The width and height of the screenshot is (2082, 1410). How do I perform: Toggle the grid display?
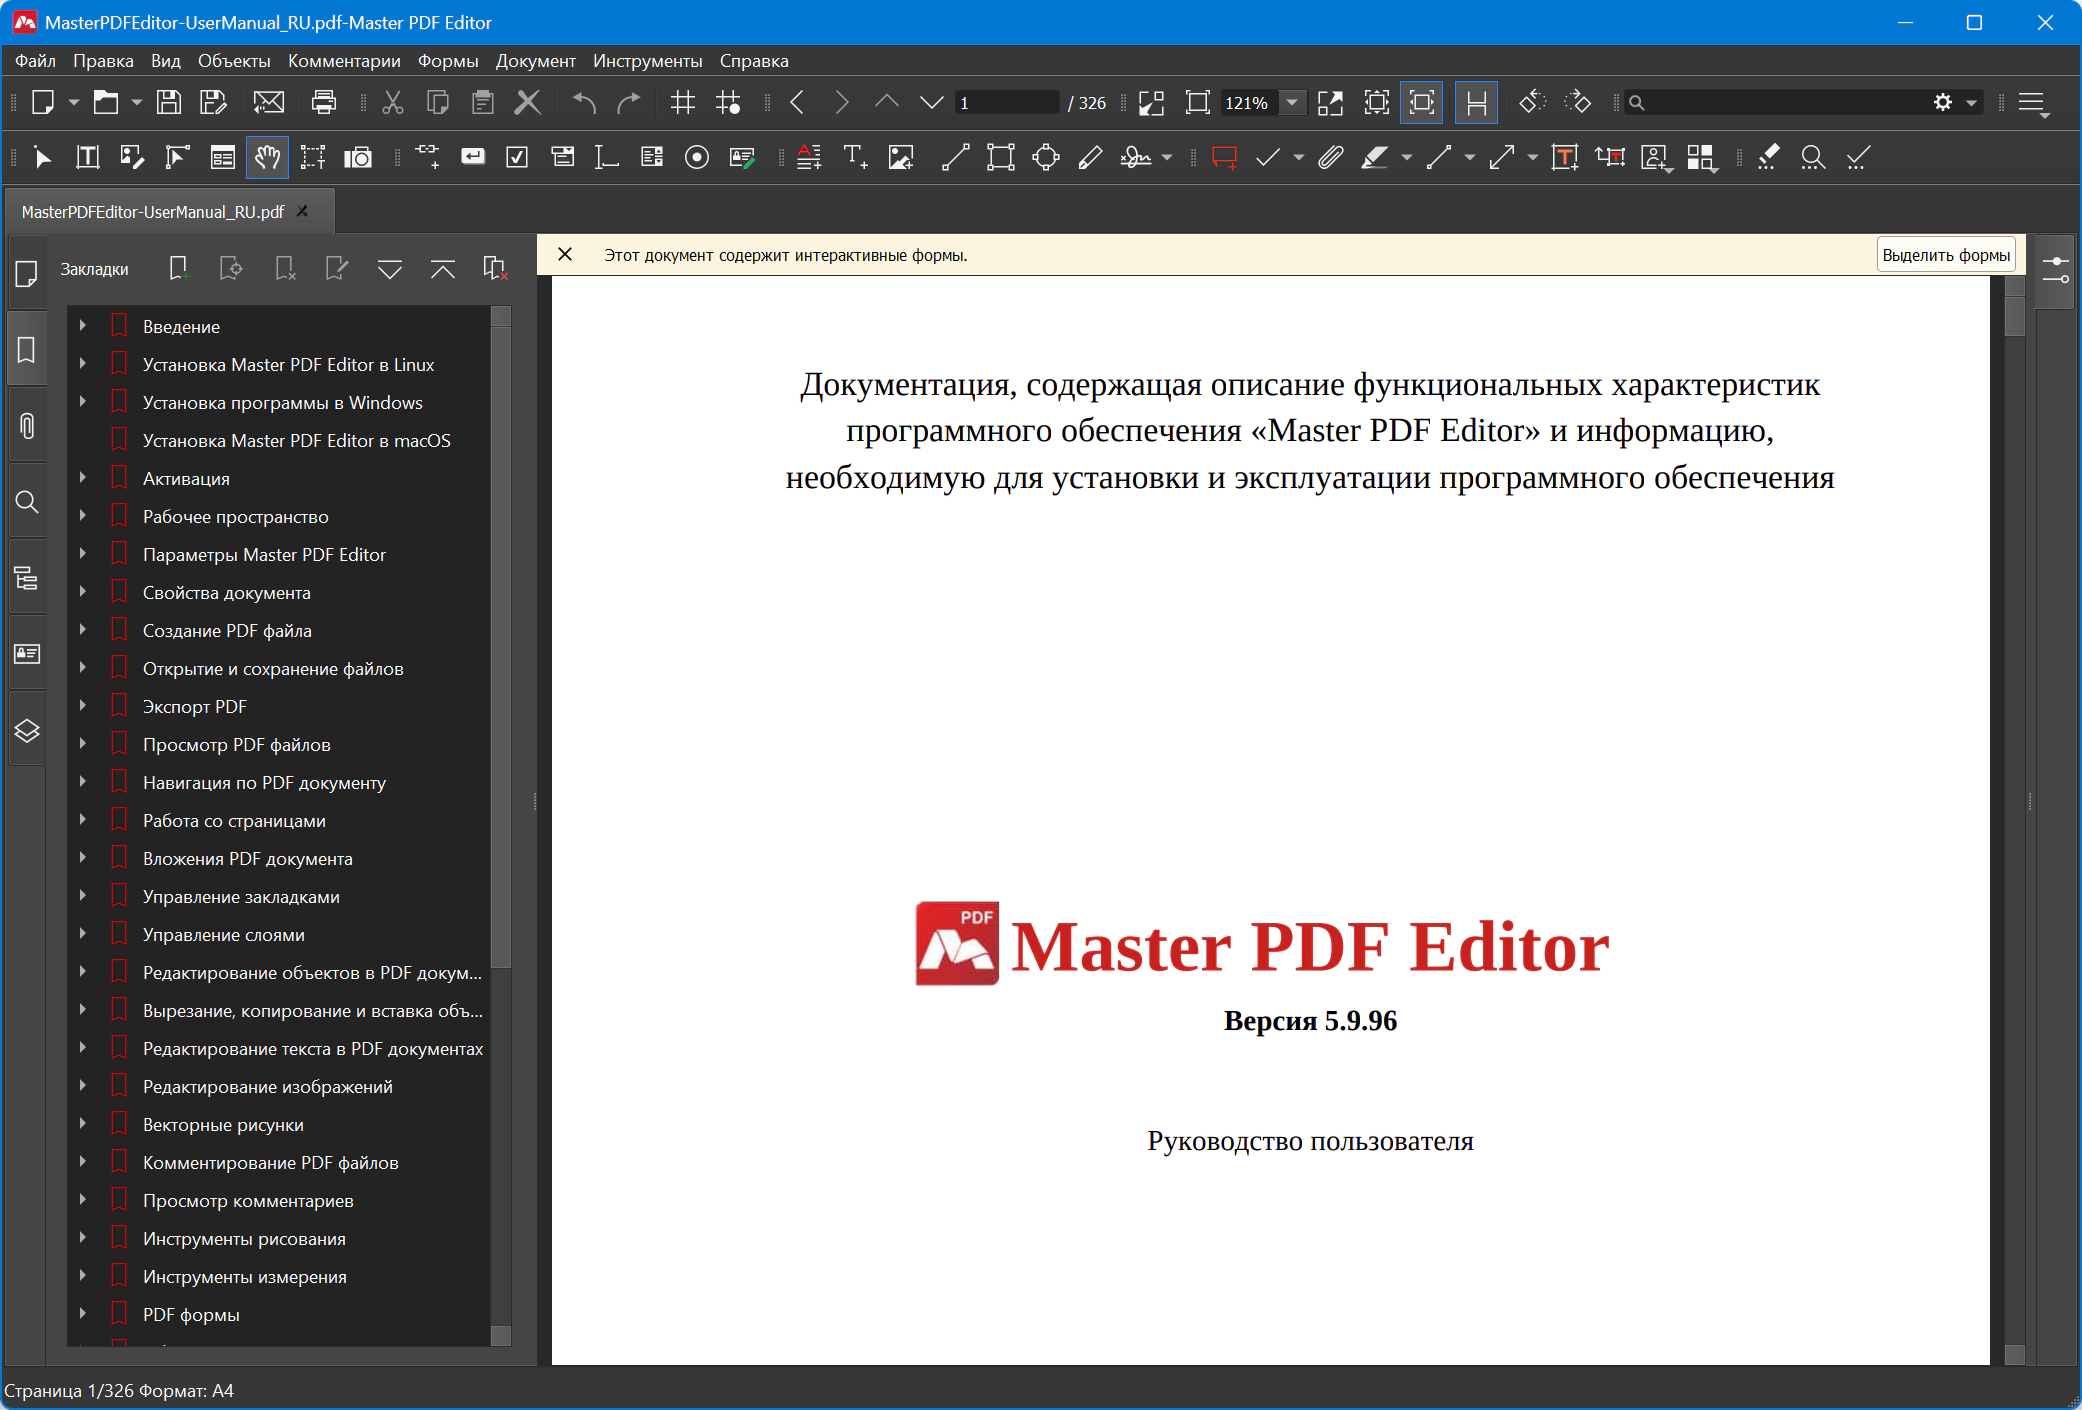pyautogui.click(x=683, y=102)
